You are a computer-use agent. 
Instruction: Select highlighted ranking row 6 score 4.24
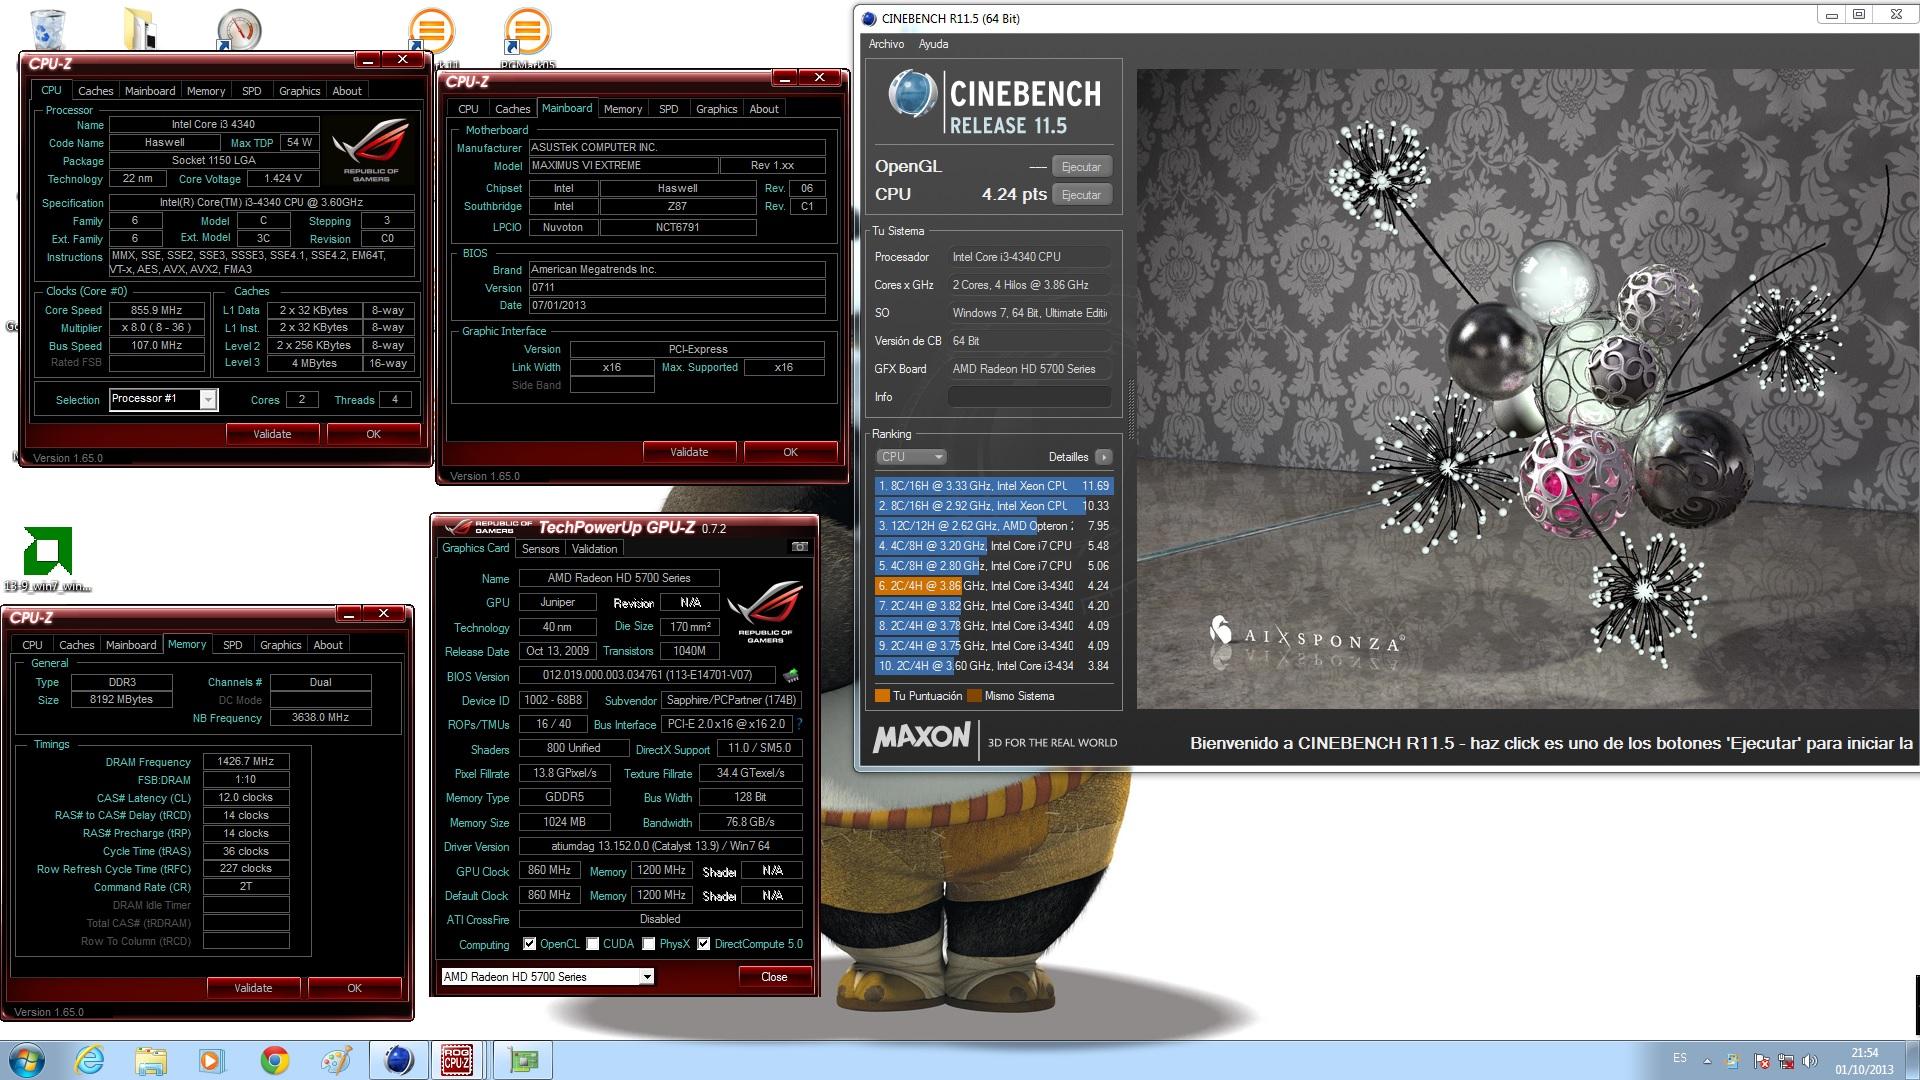tap(993, 586)
